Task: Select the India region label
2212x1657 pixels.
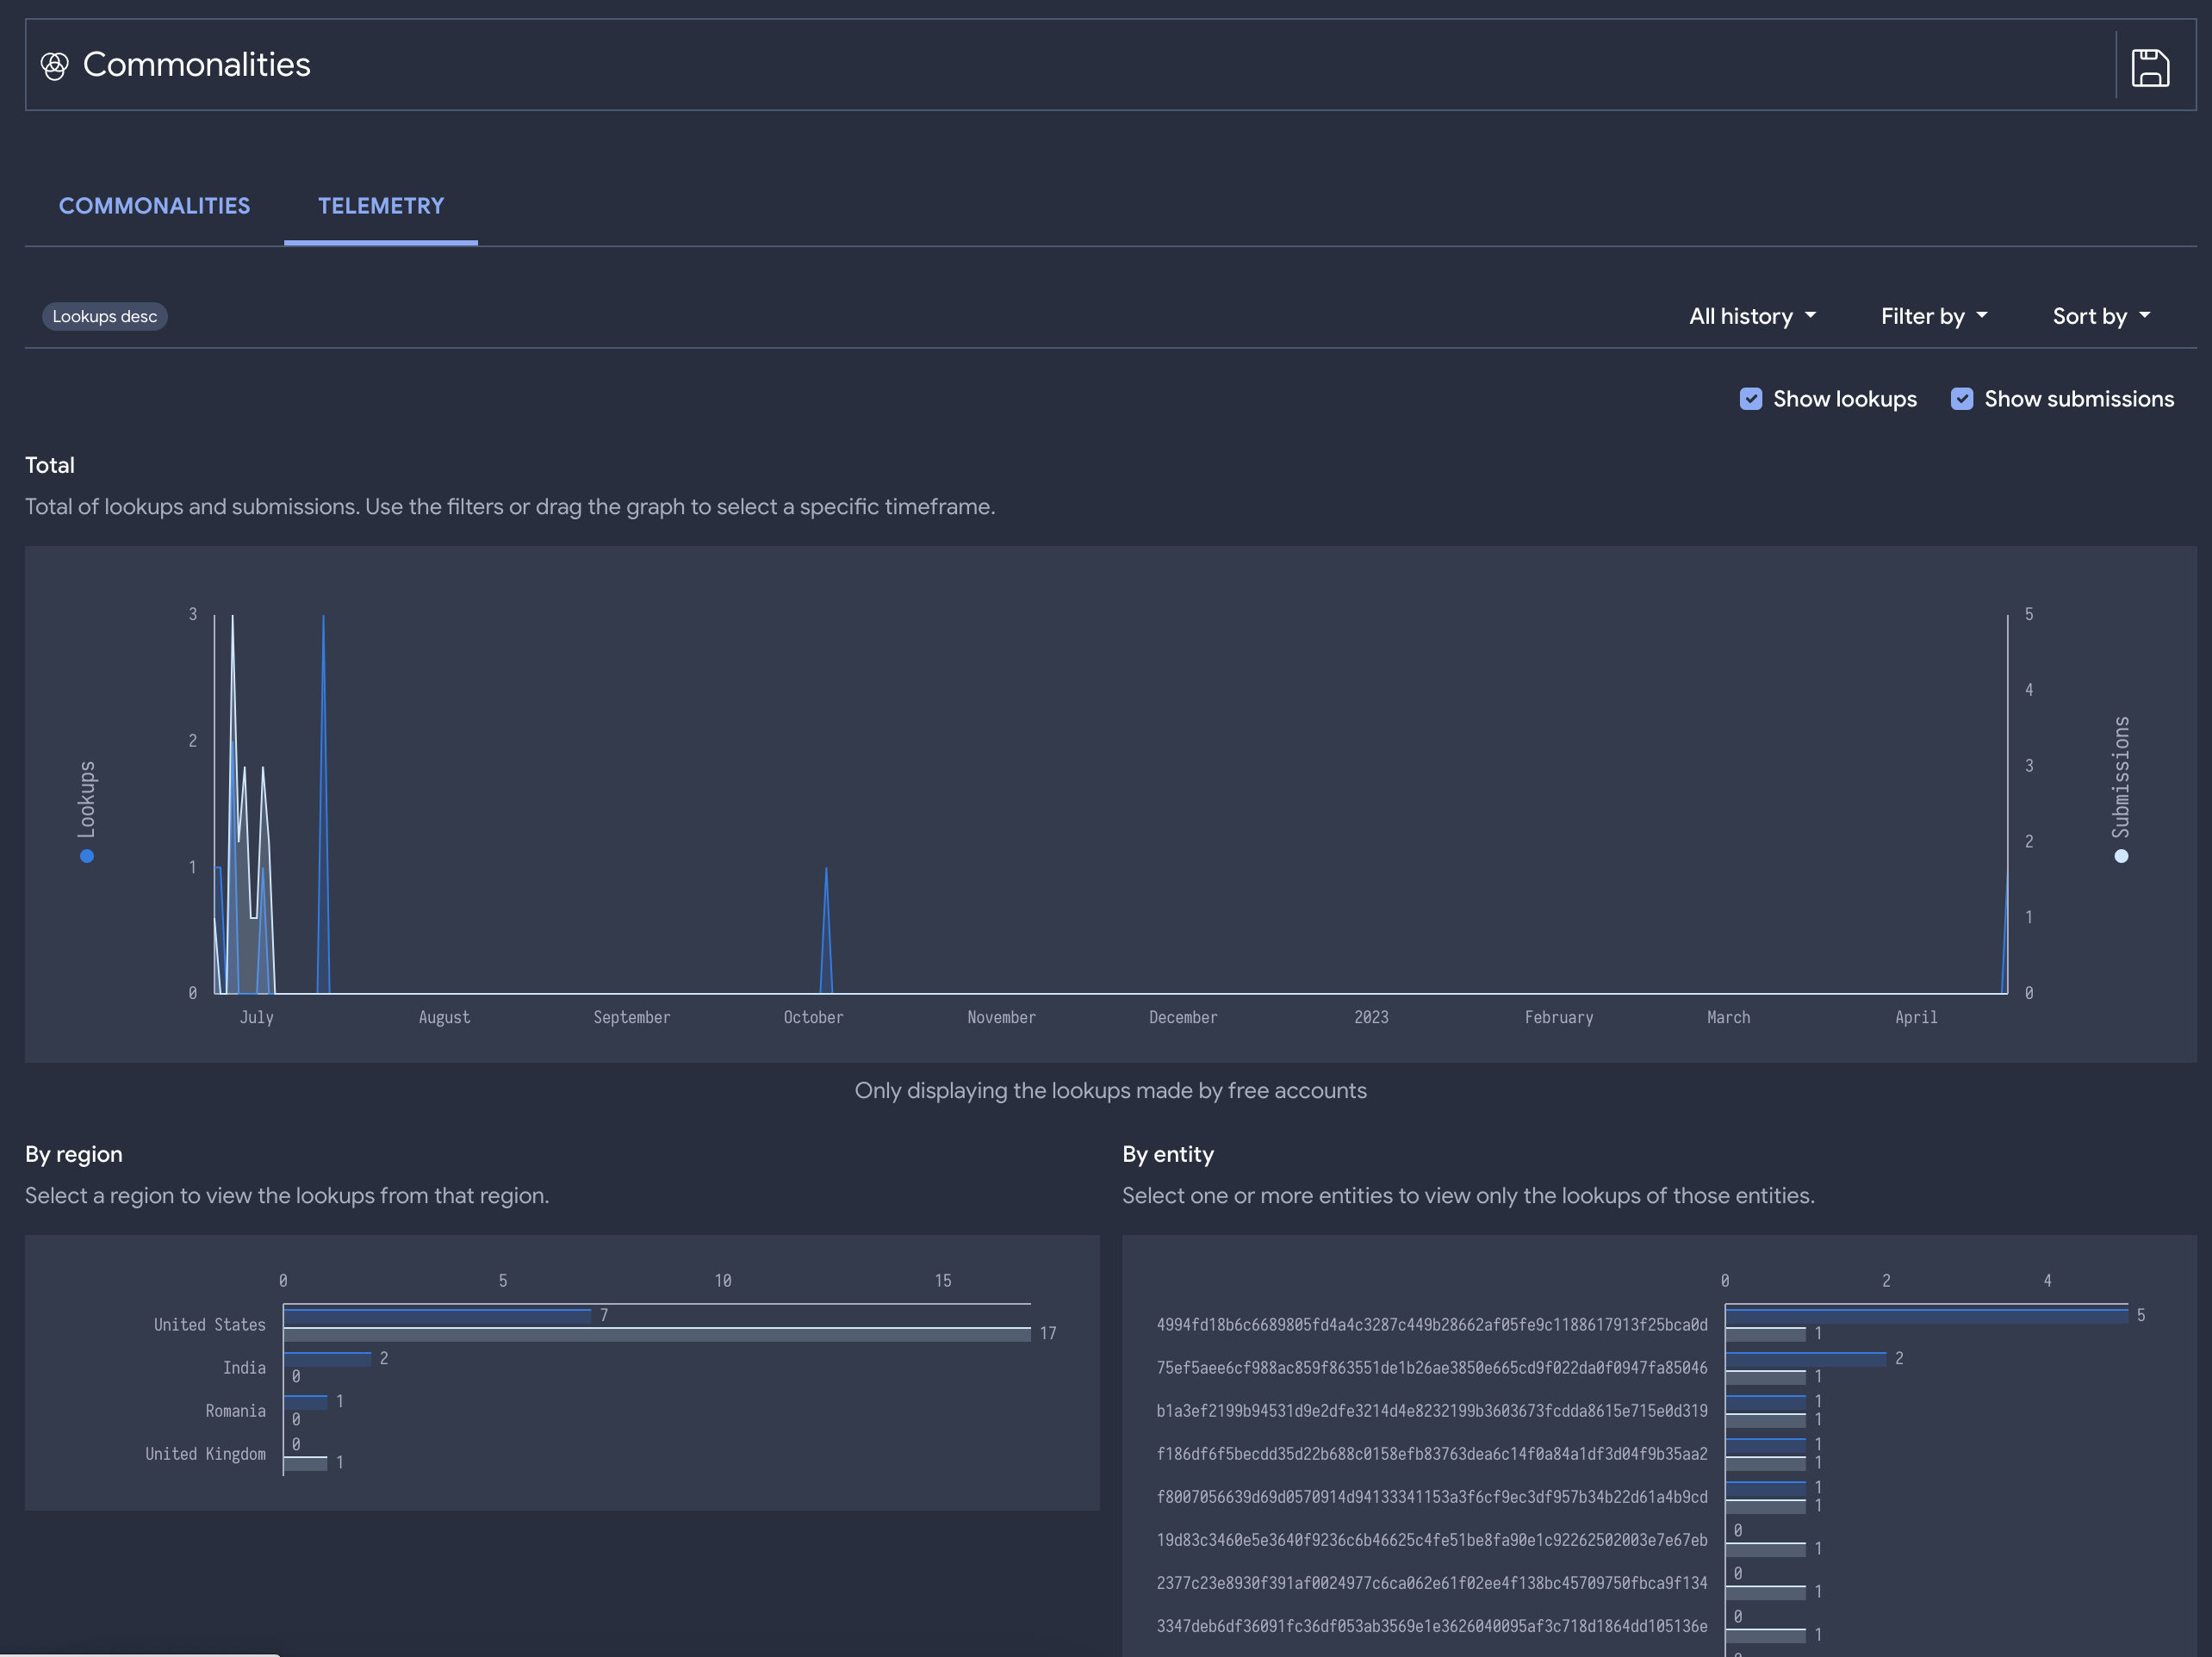Action: click(244, 1368)
